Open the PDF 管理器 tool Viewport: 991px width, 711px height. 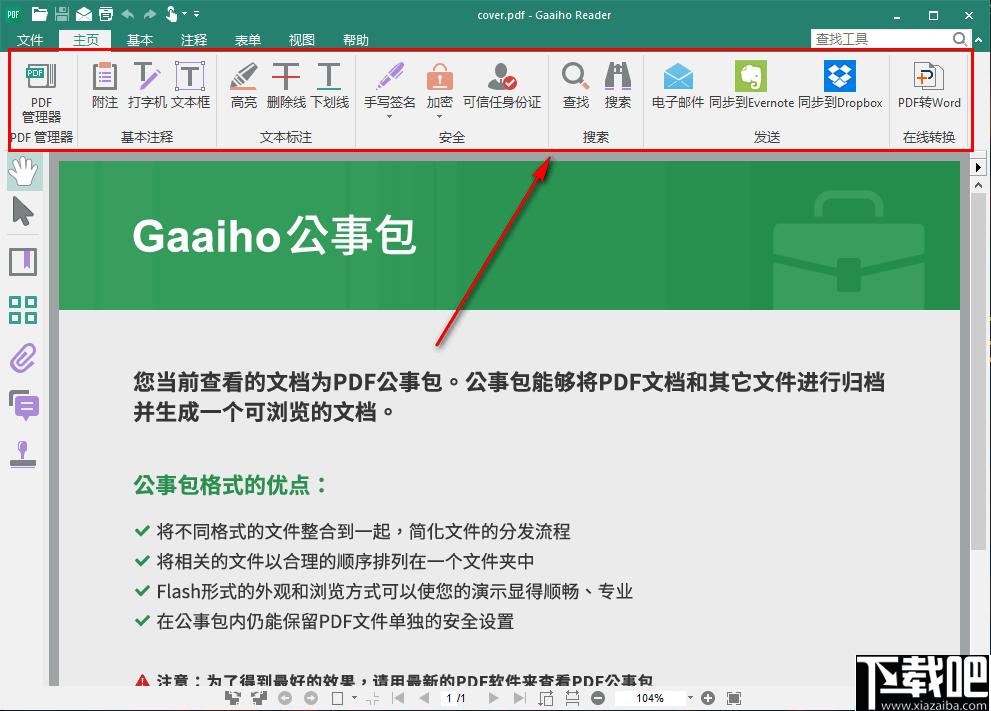(x=41, y=92)
